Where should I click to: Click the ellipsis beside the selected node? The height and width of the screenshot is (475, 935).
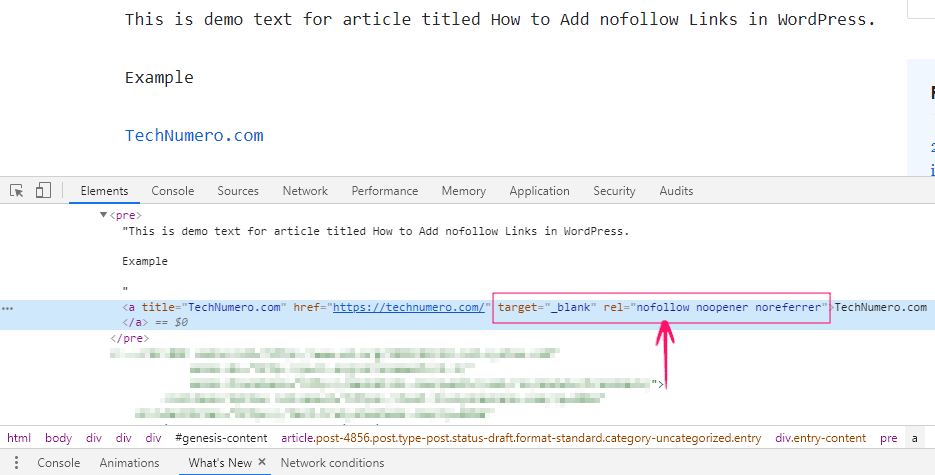7,308
